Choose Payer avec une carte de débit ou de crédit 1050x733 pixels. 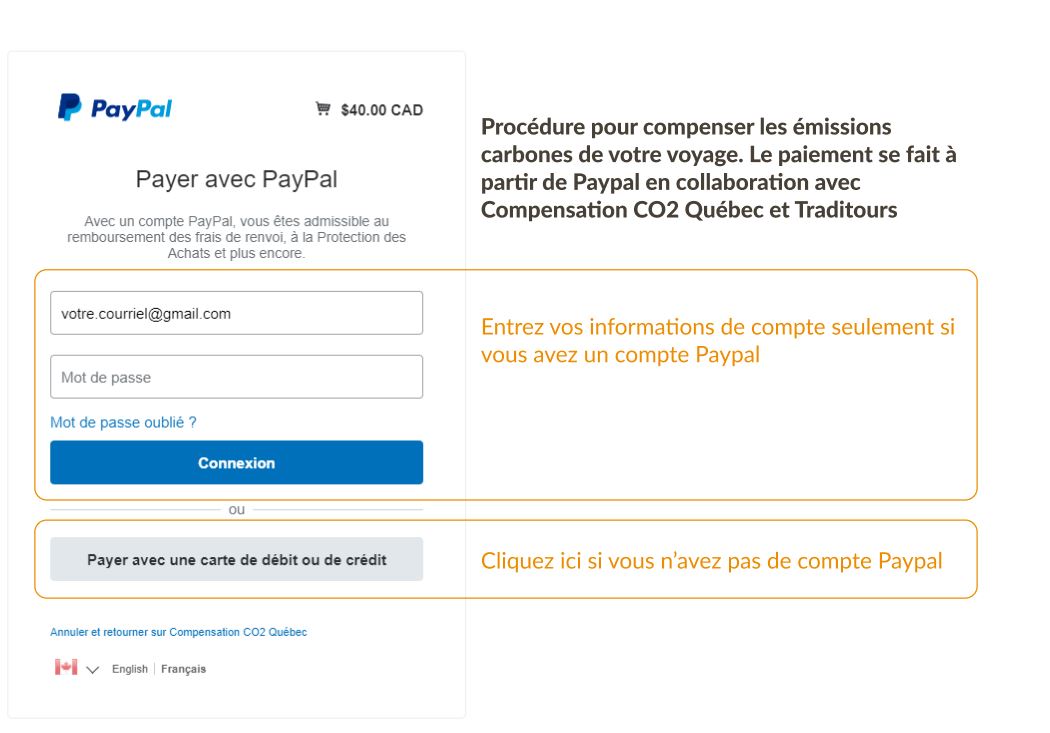[x=236, y=560]
